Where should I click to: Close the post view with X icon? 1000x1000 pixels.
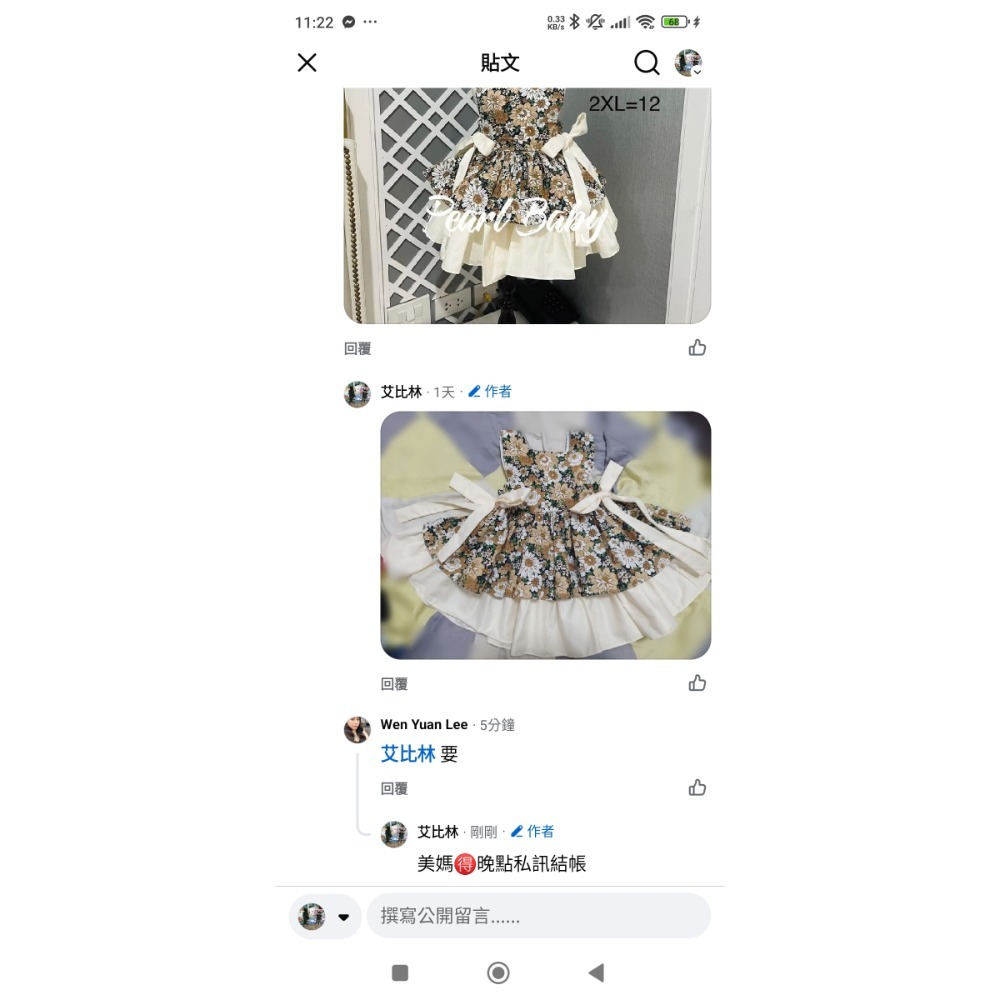pos(307,62)
